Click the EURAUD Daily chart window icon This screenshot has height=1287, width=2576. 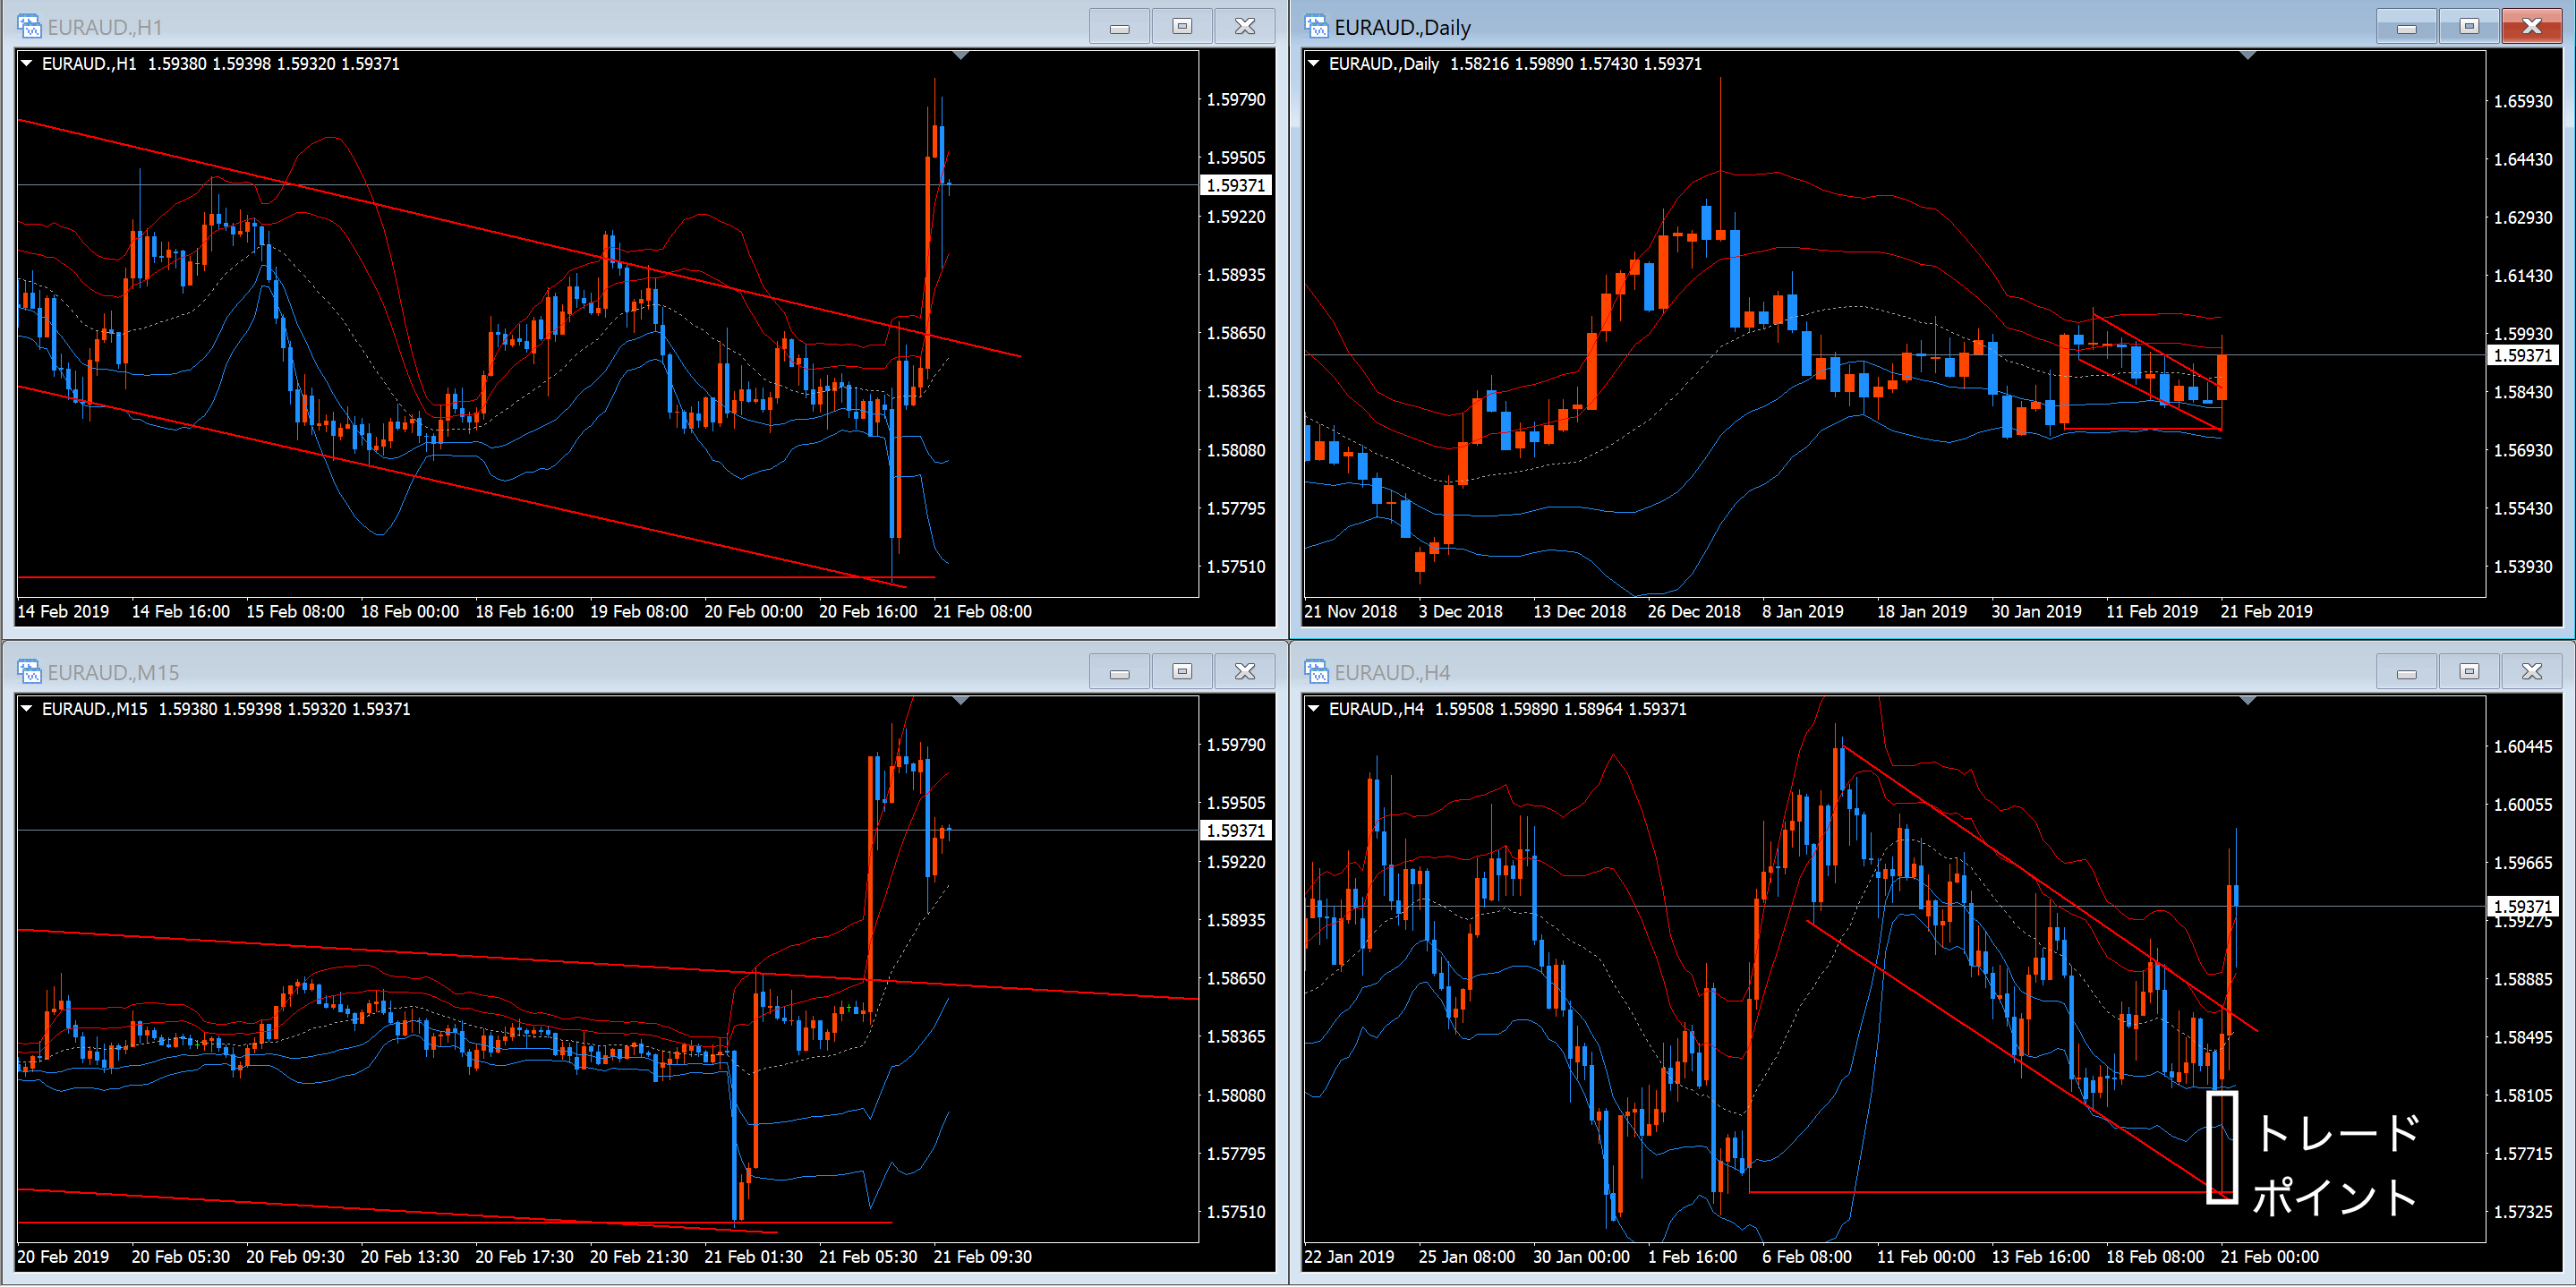1316,27
